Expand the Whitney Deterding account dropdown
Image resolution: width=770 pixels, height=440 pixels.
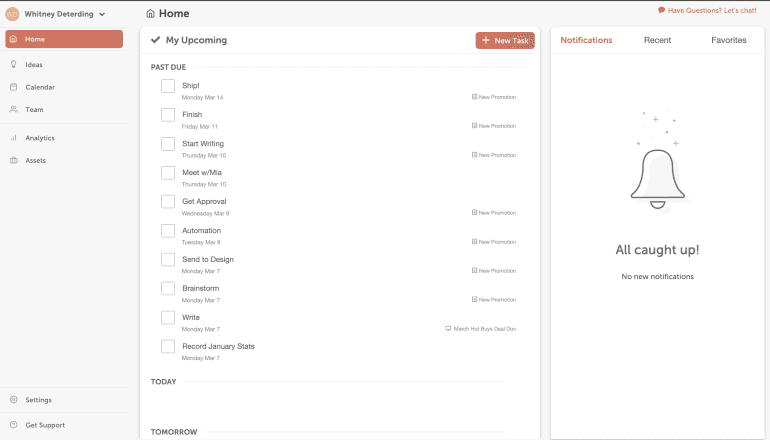pyautogui.click(x=102, y=14)
